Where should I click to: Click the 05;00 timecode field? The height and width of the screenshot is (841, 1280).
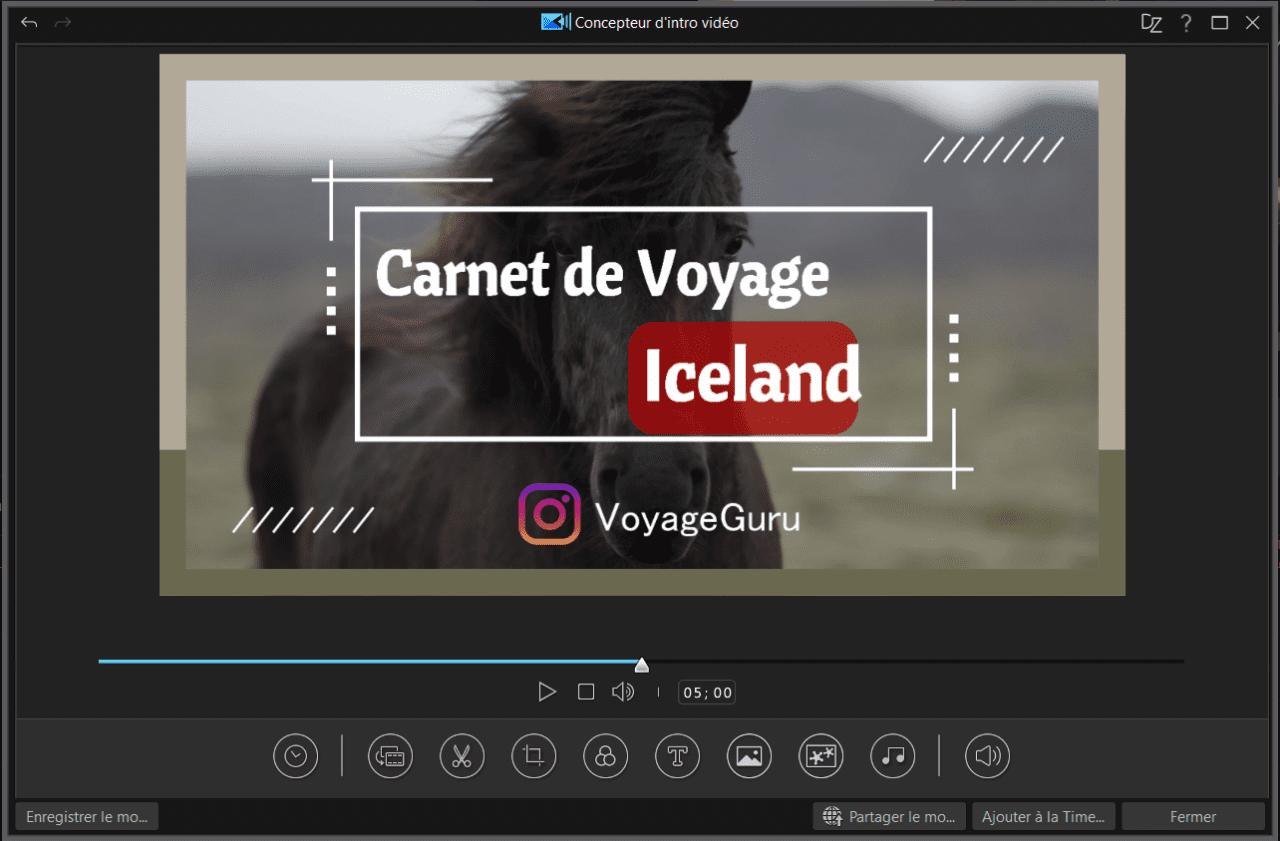(x=707, y=692)
